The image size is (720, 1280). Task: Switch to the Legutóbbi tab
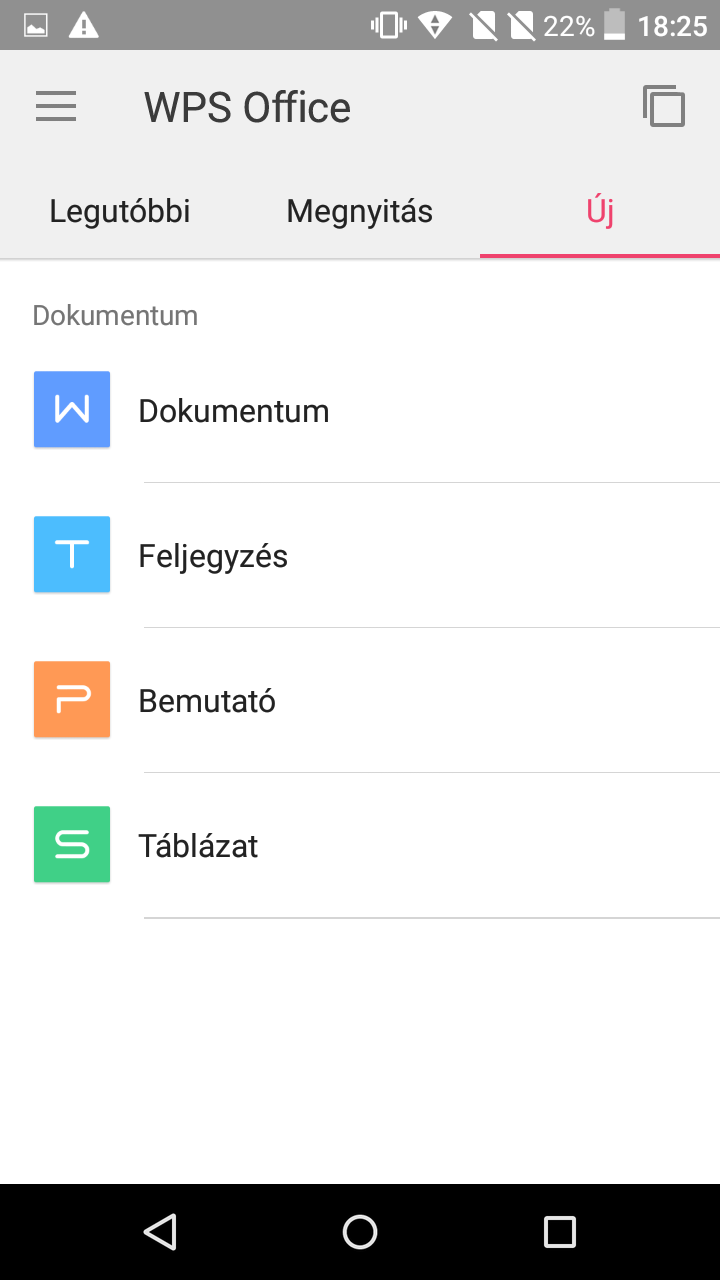pyautogui.click(x=120, y=212)
